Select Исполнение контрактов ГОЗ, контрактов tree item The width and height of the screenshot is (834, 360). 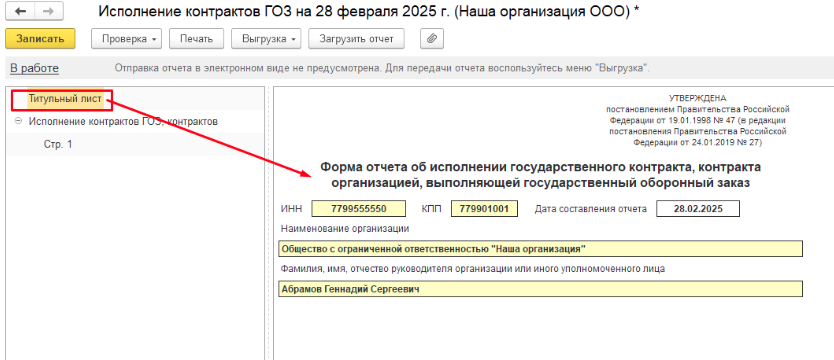point(123,122)
